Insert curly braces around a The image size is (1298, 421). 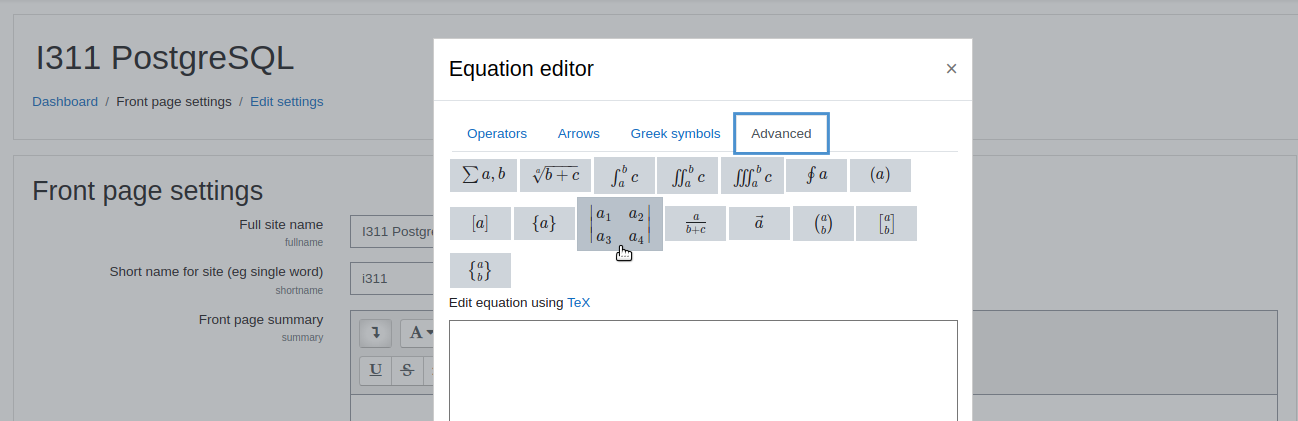(544, 224)
